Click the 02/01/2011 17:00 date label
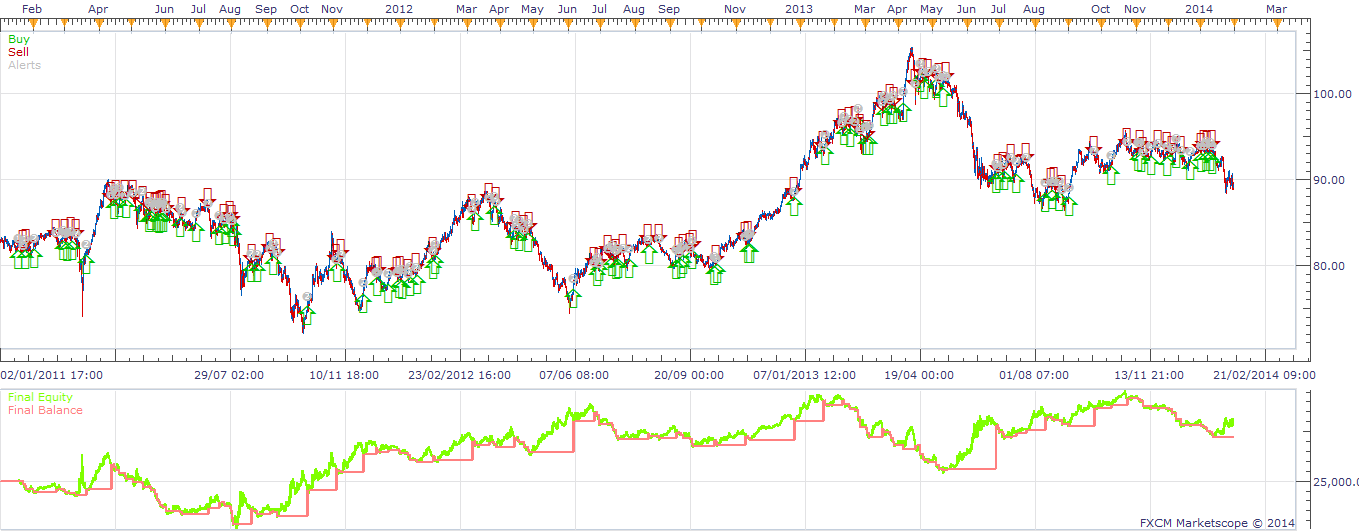The width and height of the screenshot is (1361, 531). [52, 375]
